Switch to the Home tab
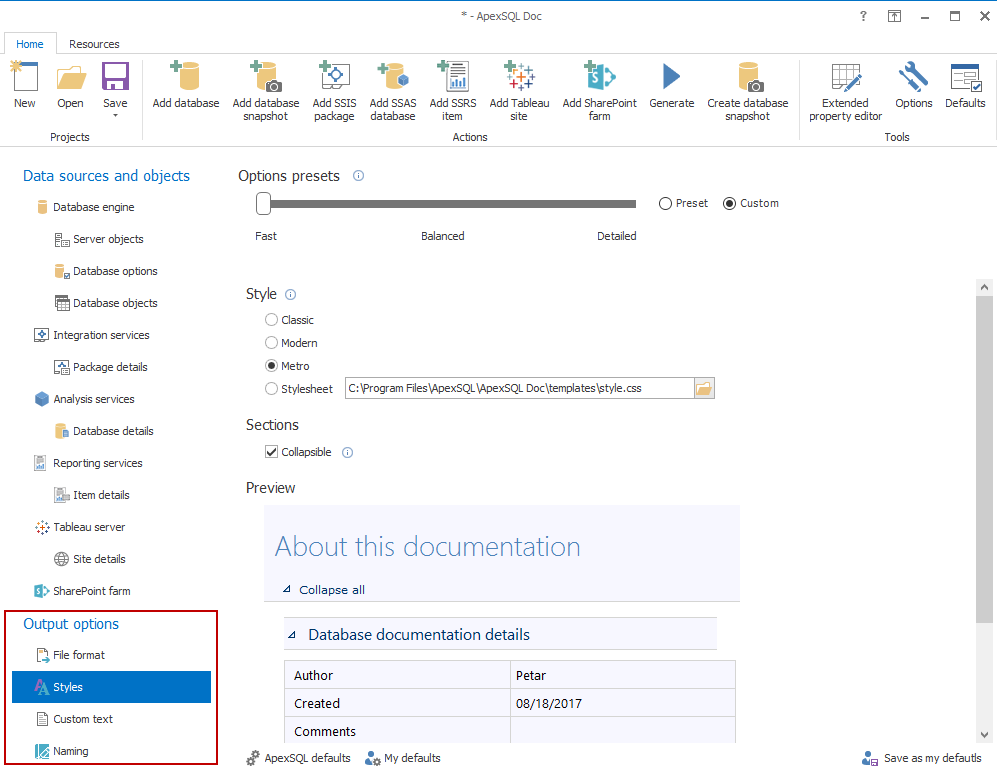 30,44
